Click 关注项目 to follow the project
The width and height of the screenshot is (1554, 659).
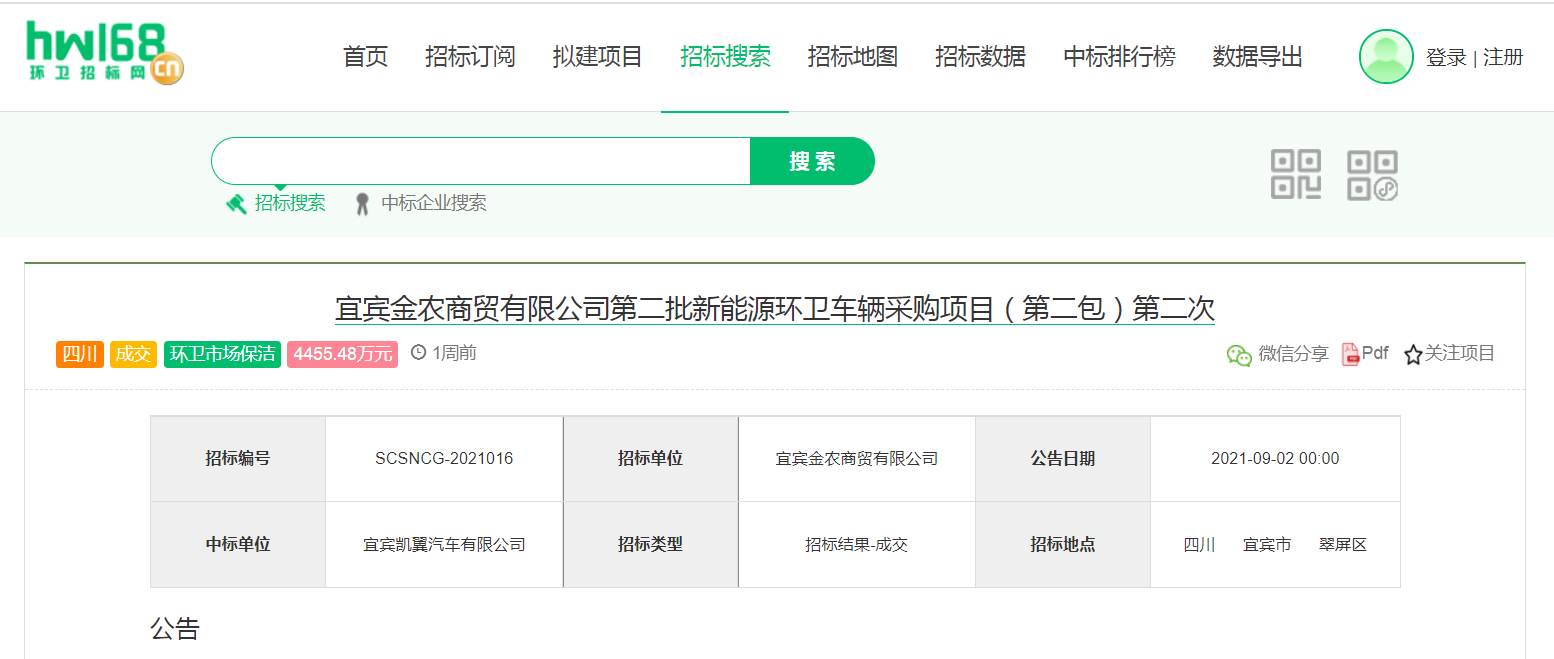1460,353
